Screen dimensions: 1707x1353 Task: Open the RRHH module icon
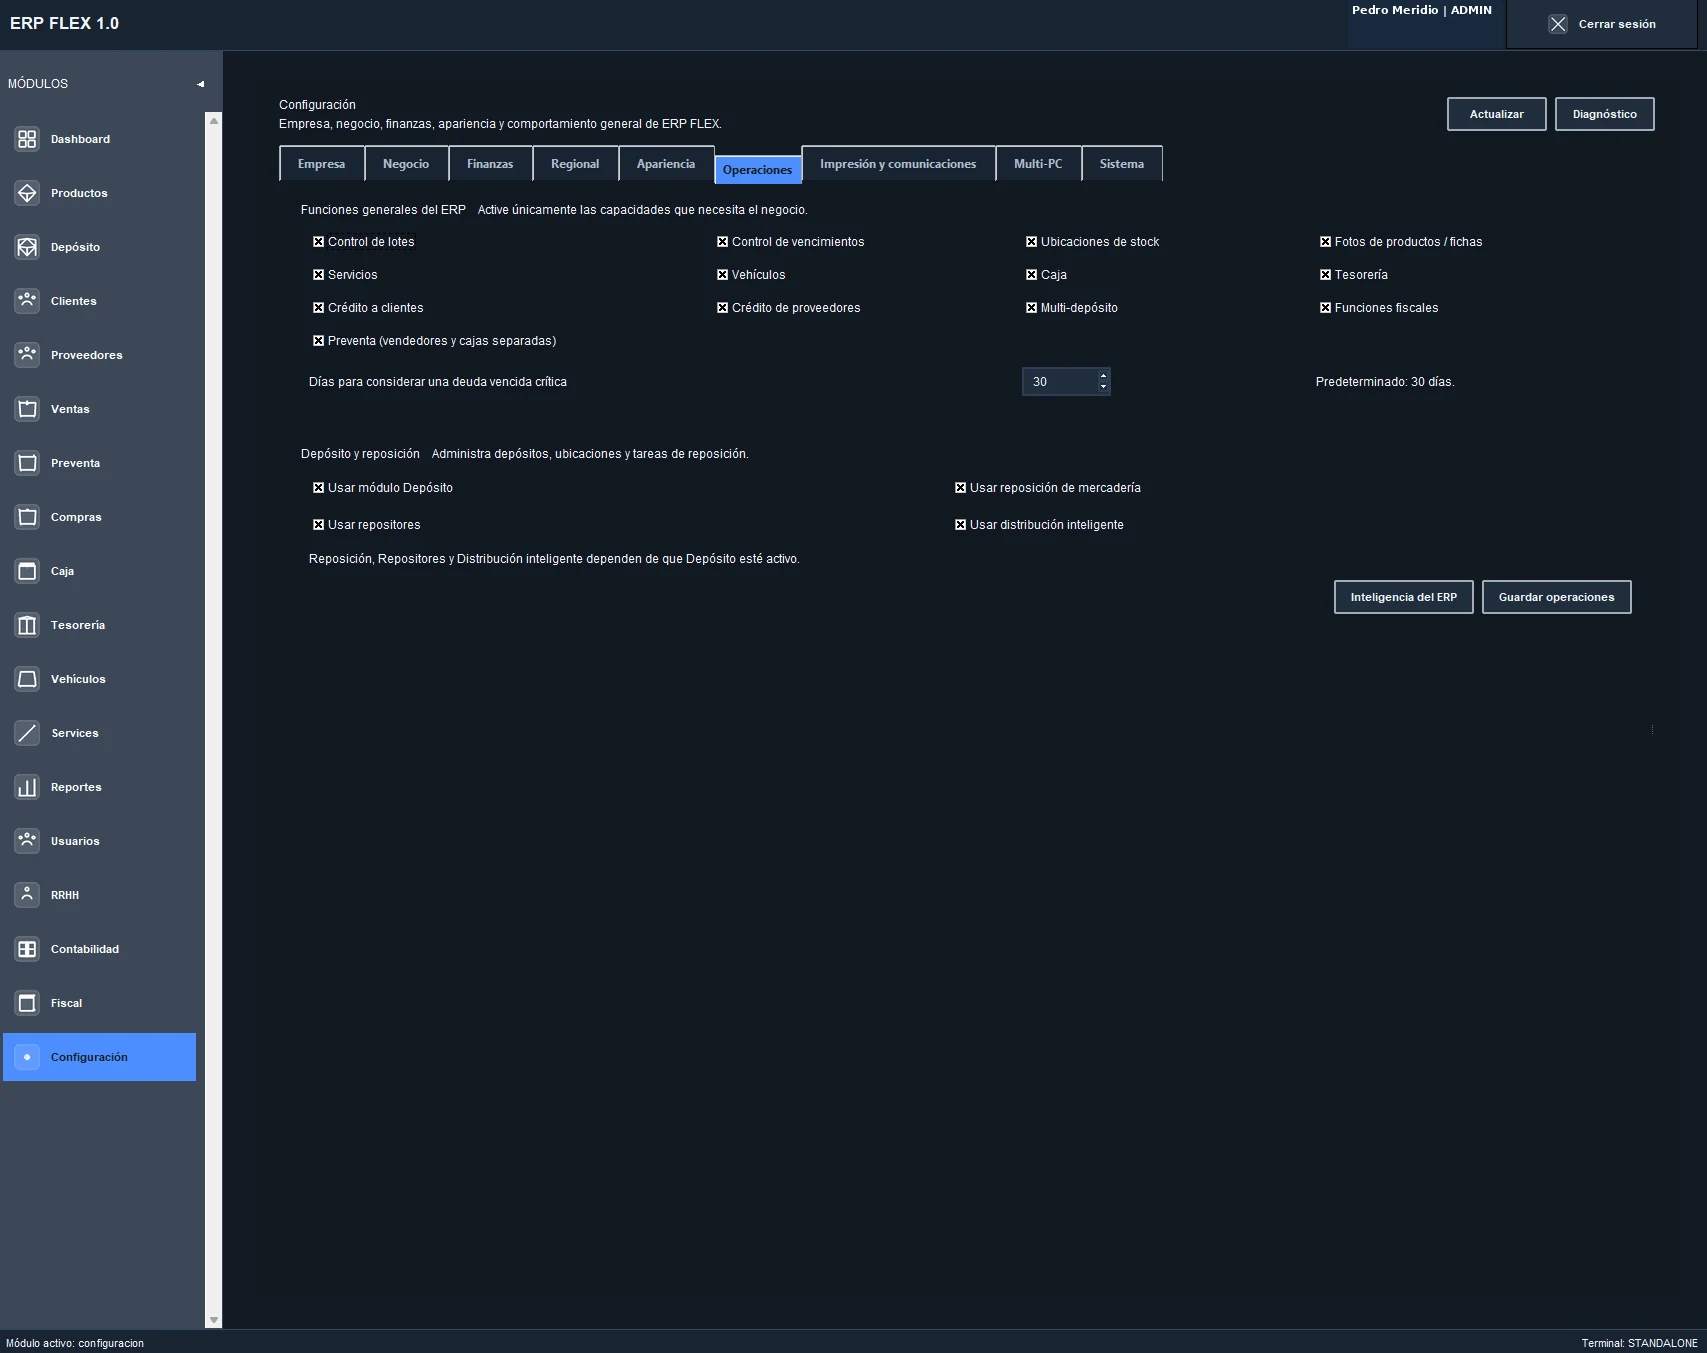tap(27, 895)
